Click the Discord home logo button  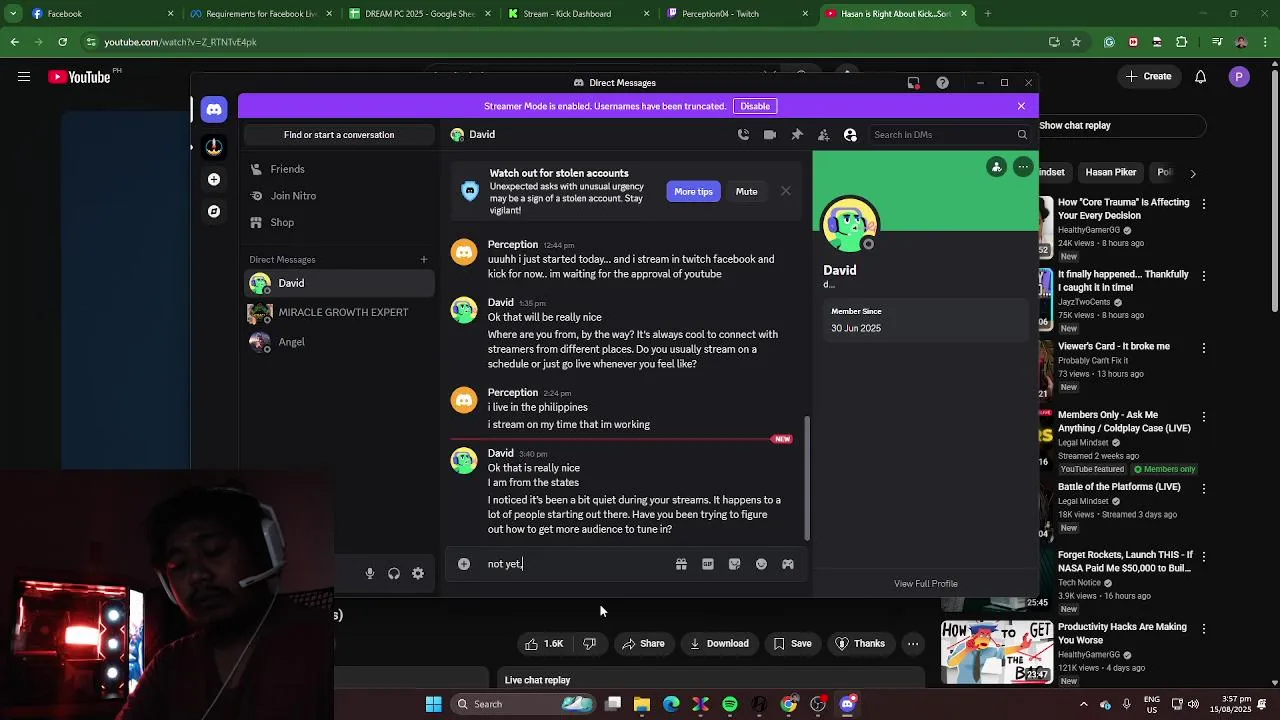[x=214, y=109]
